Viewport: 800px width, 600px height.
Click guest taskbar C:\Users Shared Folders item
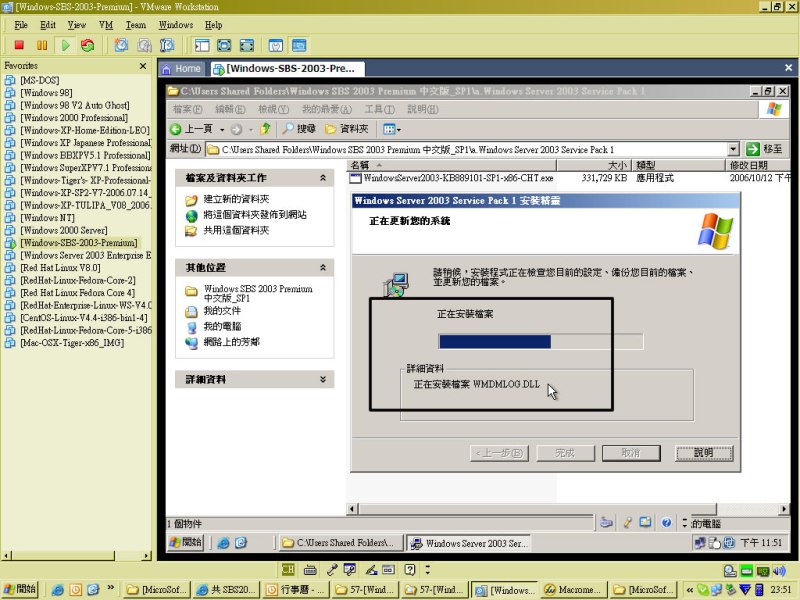coord(341,543)
